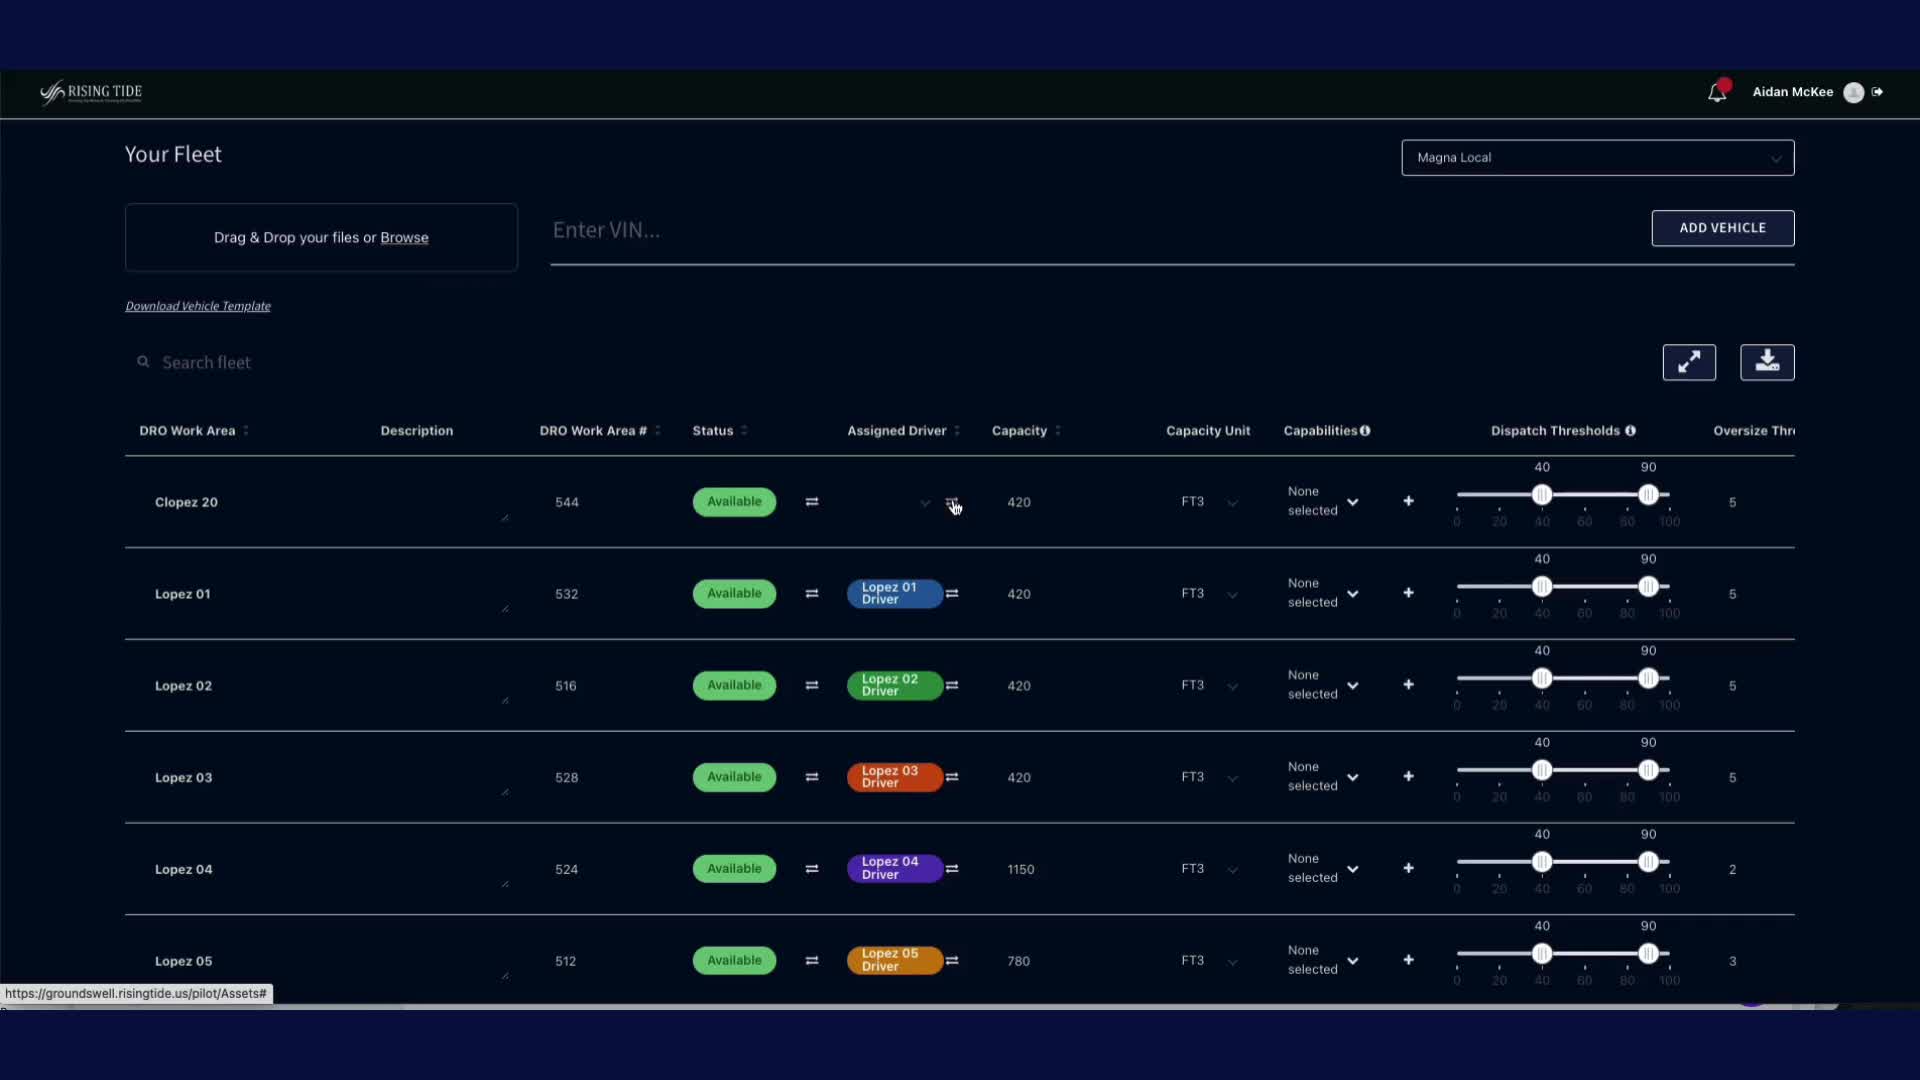Open the Magna Local location dropdown
This screenshot has width=1920, height=1080.
pyautogui.click(x=1597, y=158)
